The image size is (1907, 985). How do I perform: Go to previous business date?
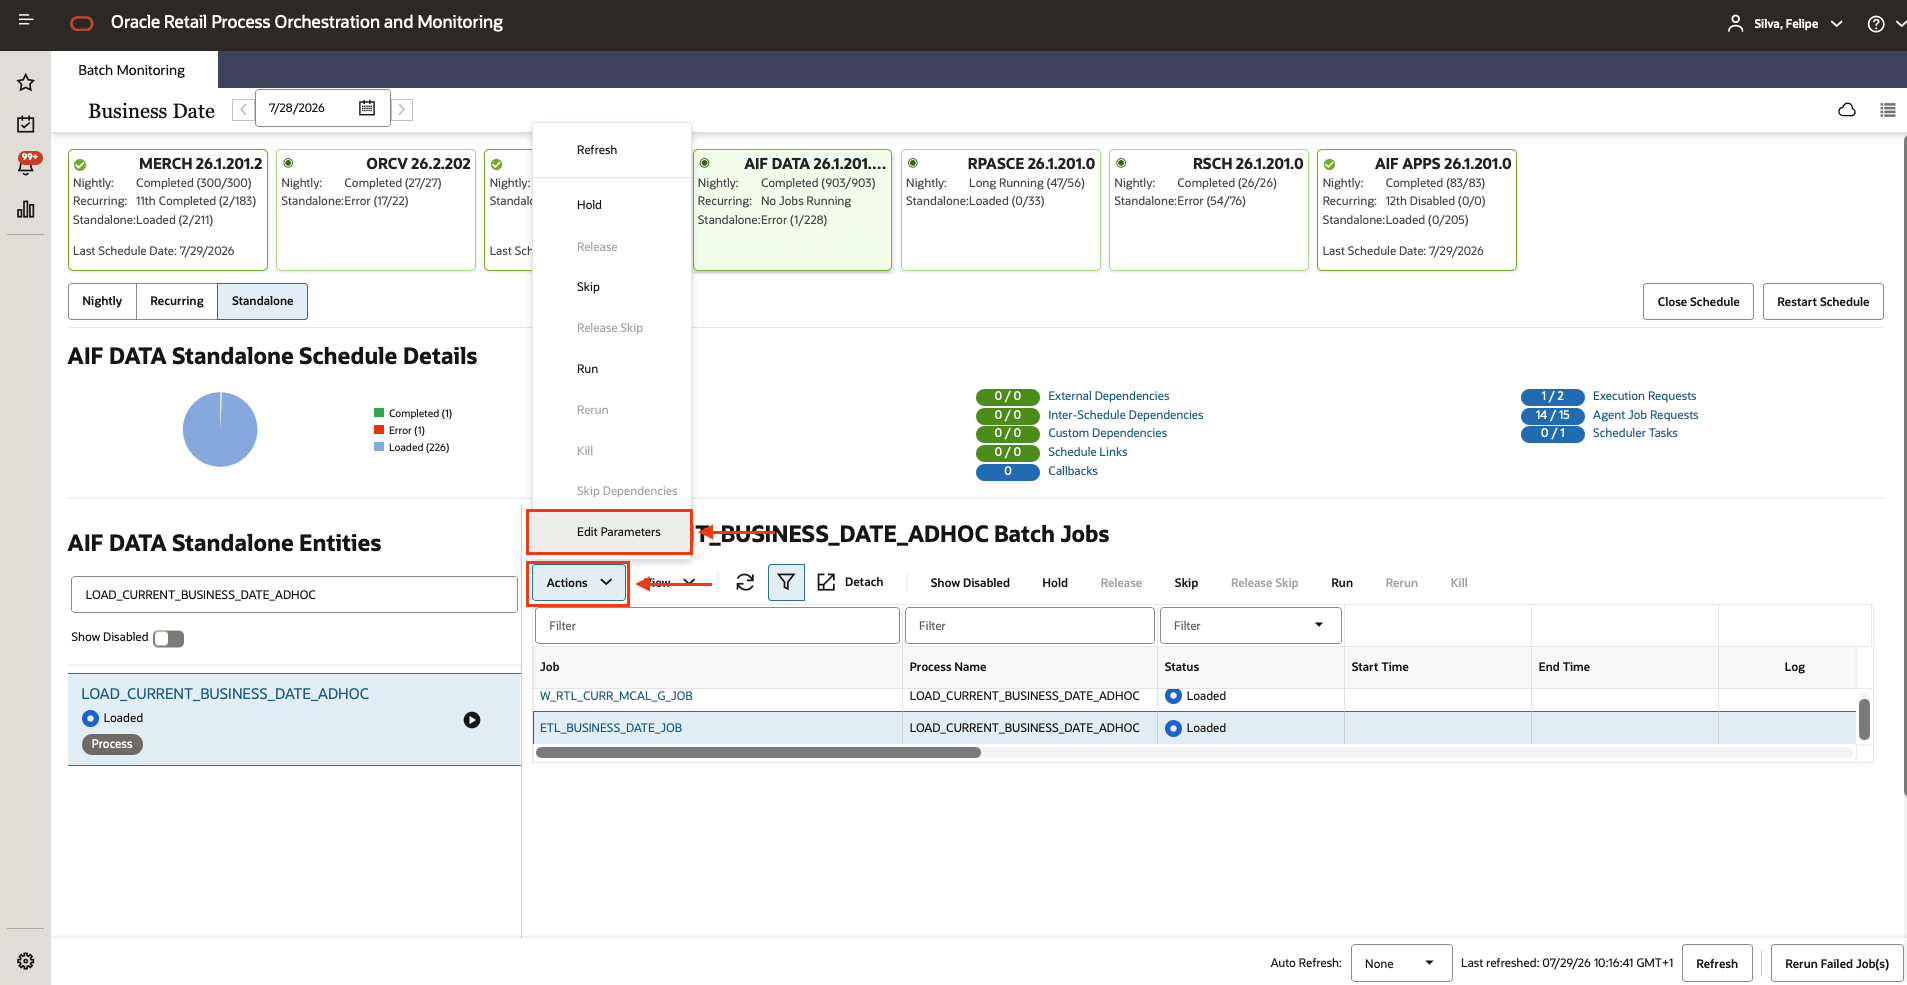tap(242, 109)
